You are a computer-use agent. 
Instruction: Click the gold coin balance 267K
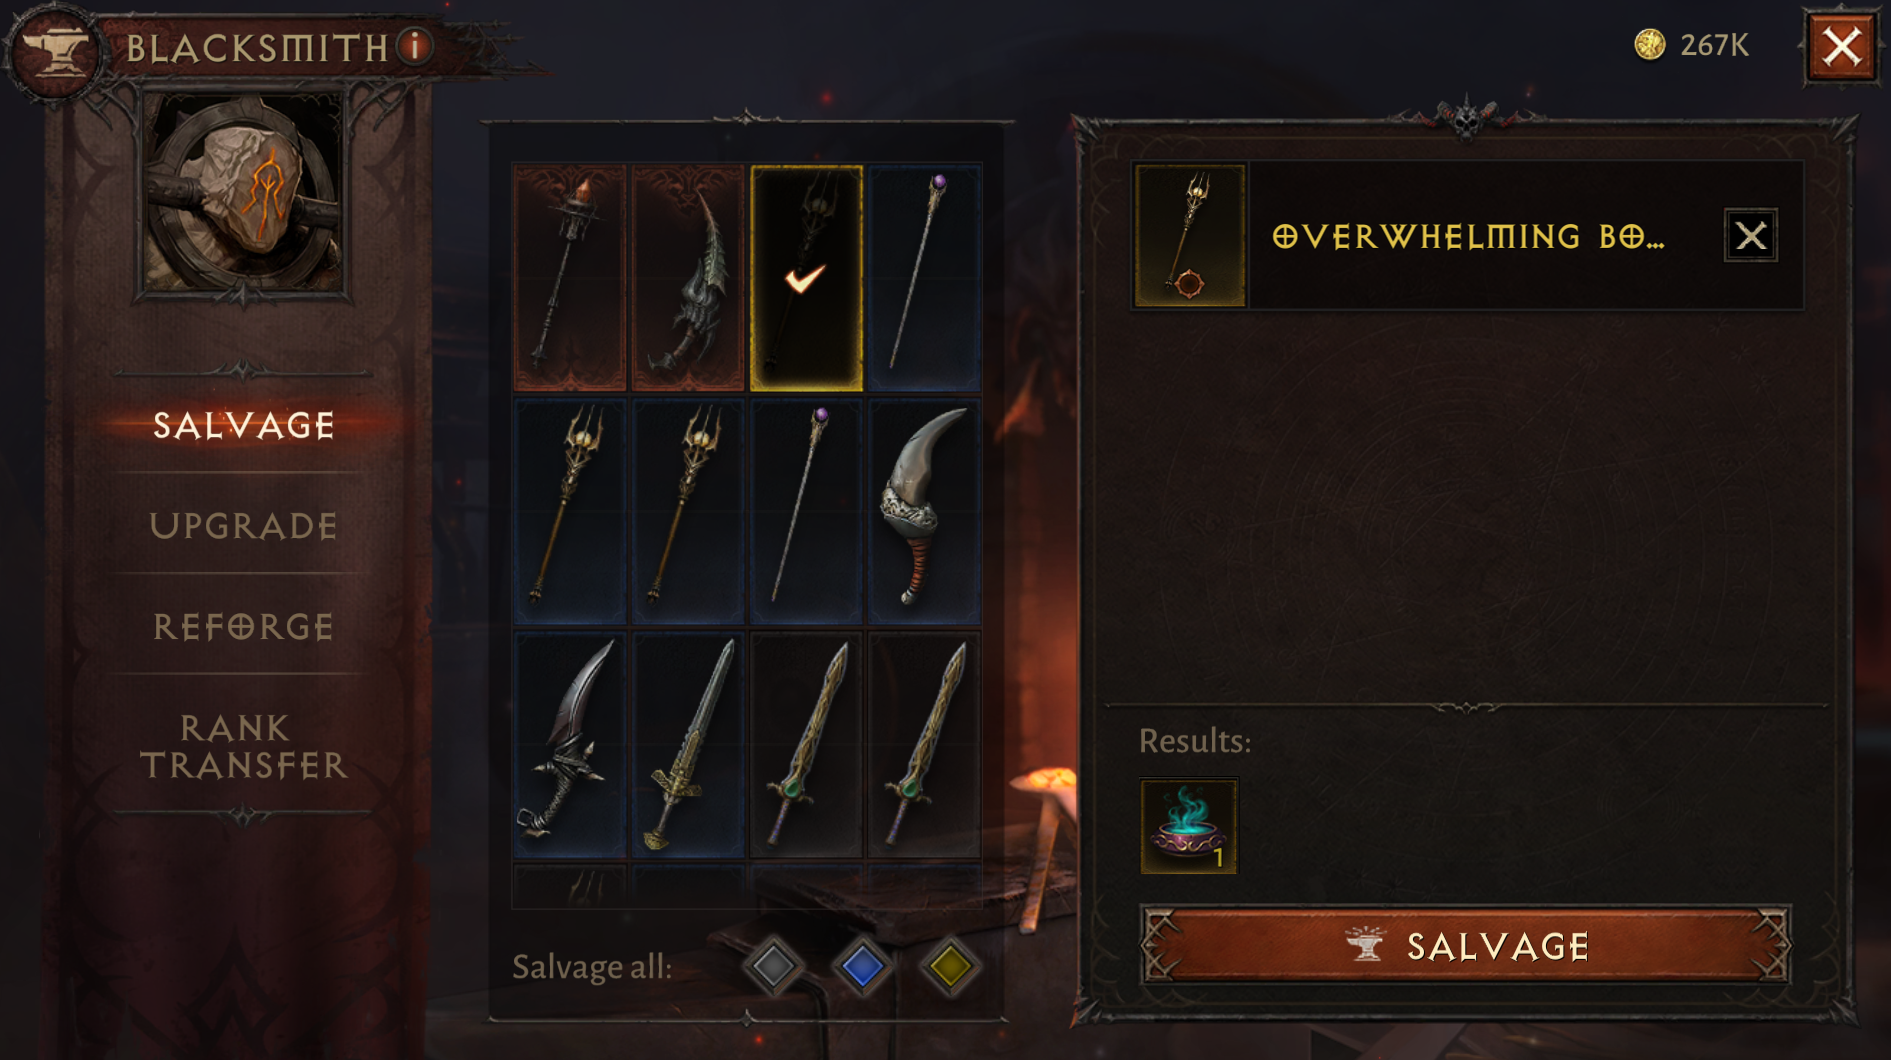coord(1692,45)
